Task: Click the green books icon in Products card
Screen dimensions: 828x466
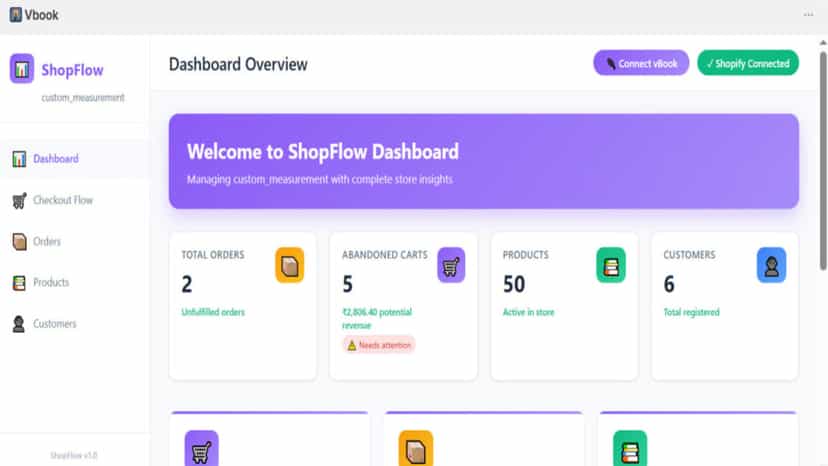Action: 611,265
